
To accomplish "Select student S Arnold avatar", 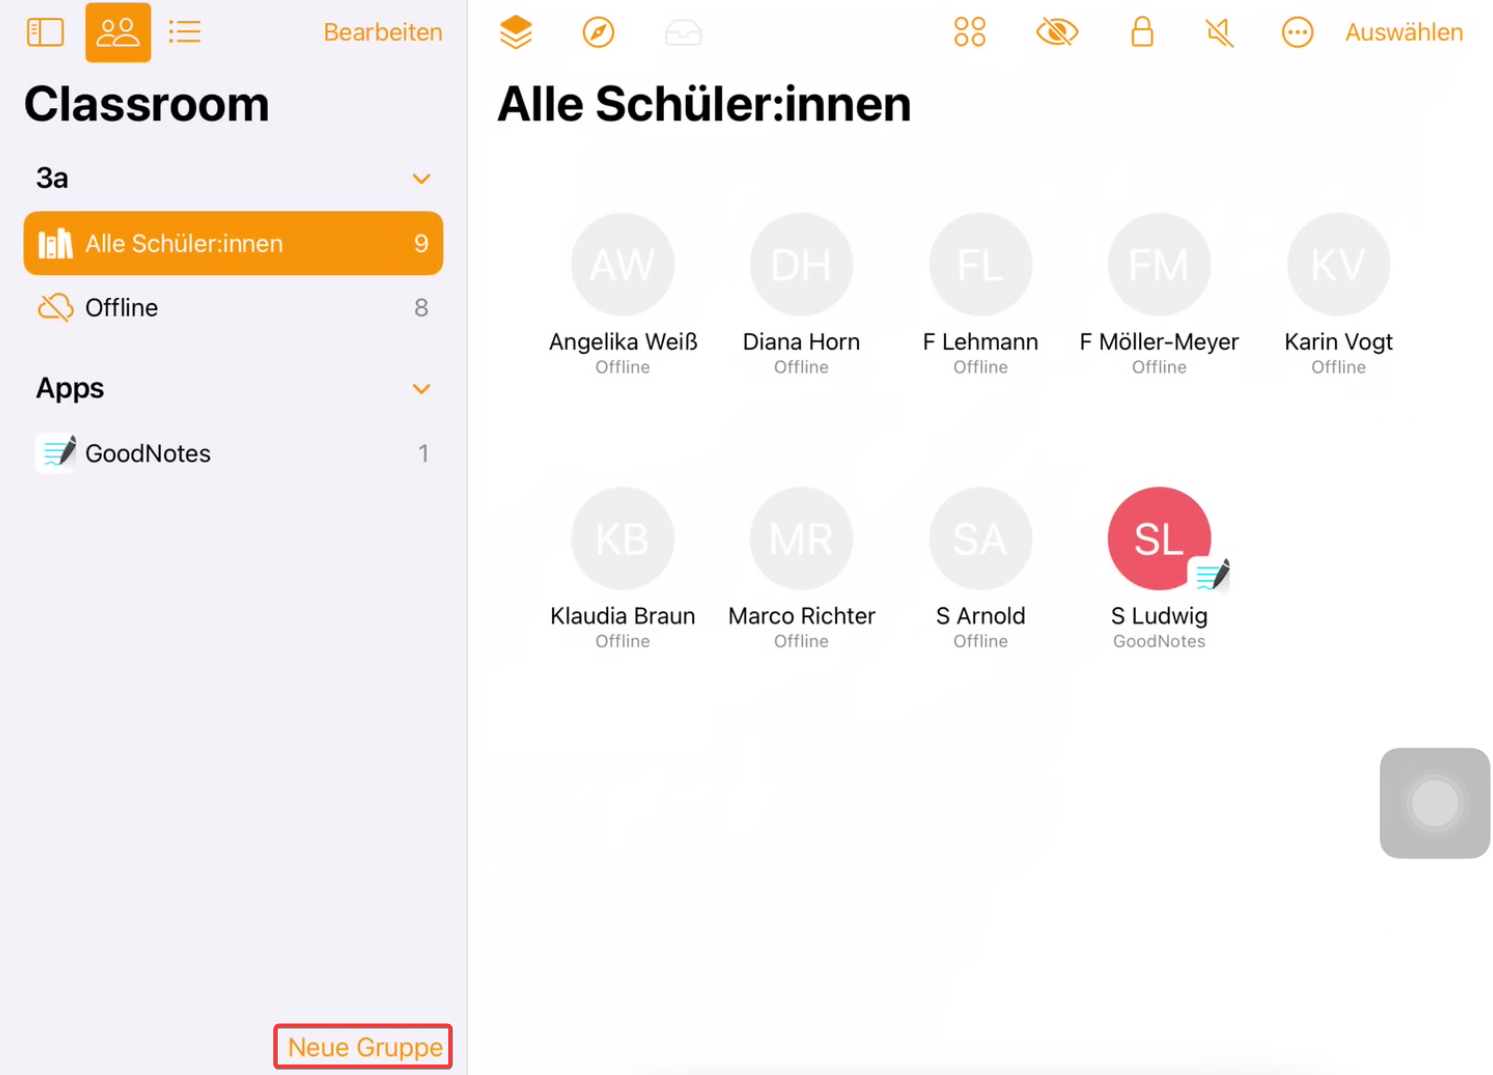I will [980, 539].
